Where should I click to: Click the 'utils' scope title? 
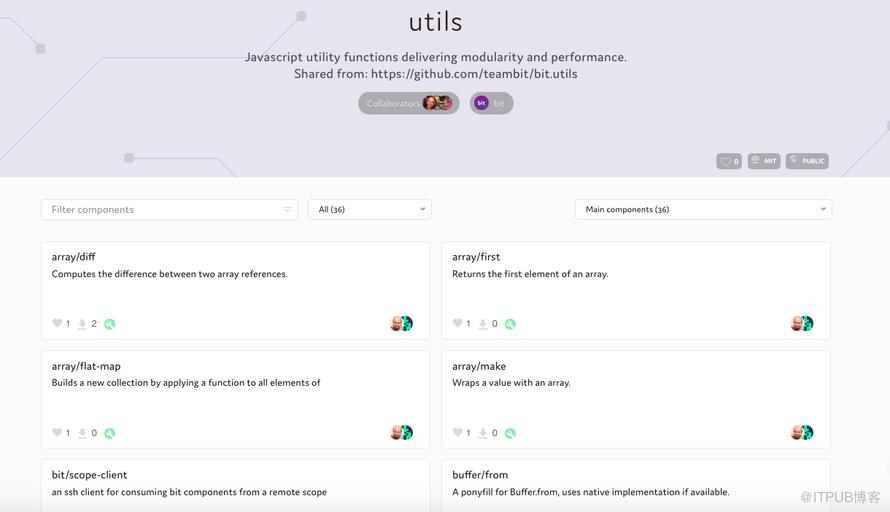coord(435,22)
